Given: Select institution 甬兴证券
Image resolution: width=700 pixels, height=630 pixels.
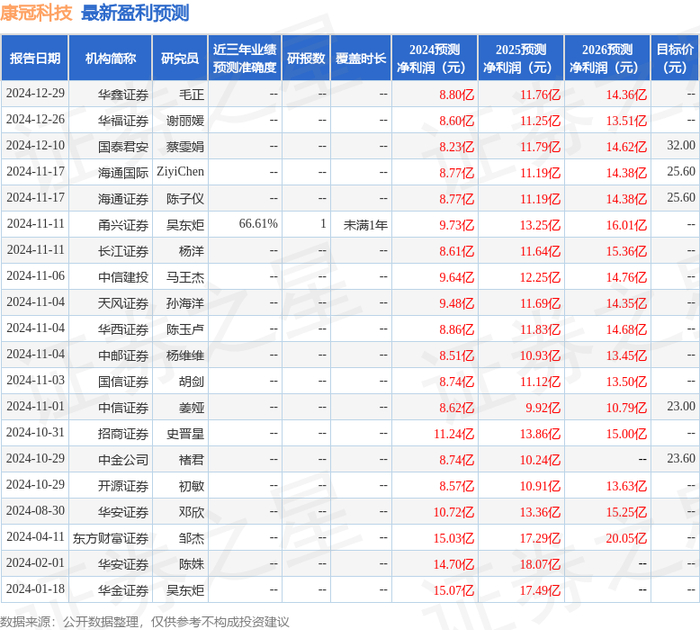Looking at the screenshot, I should 123,225.
